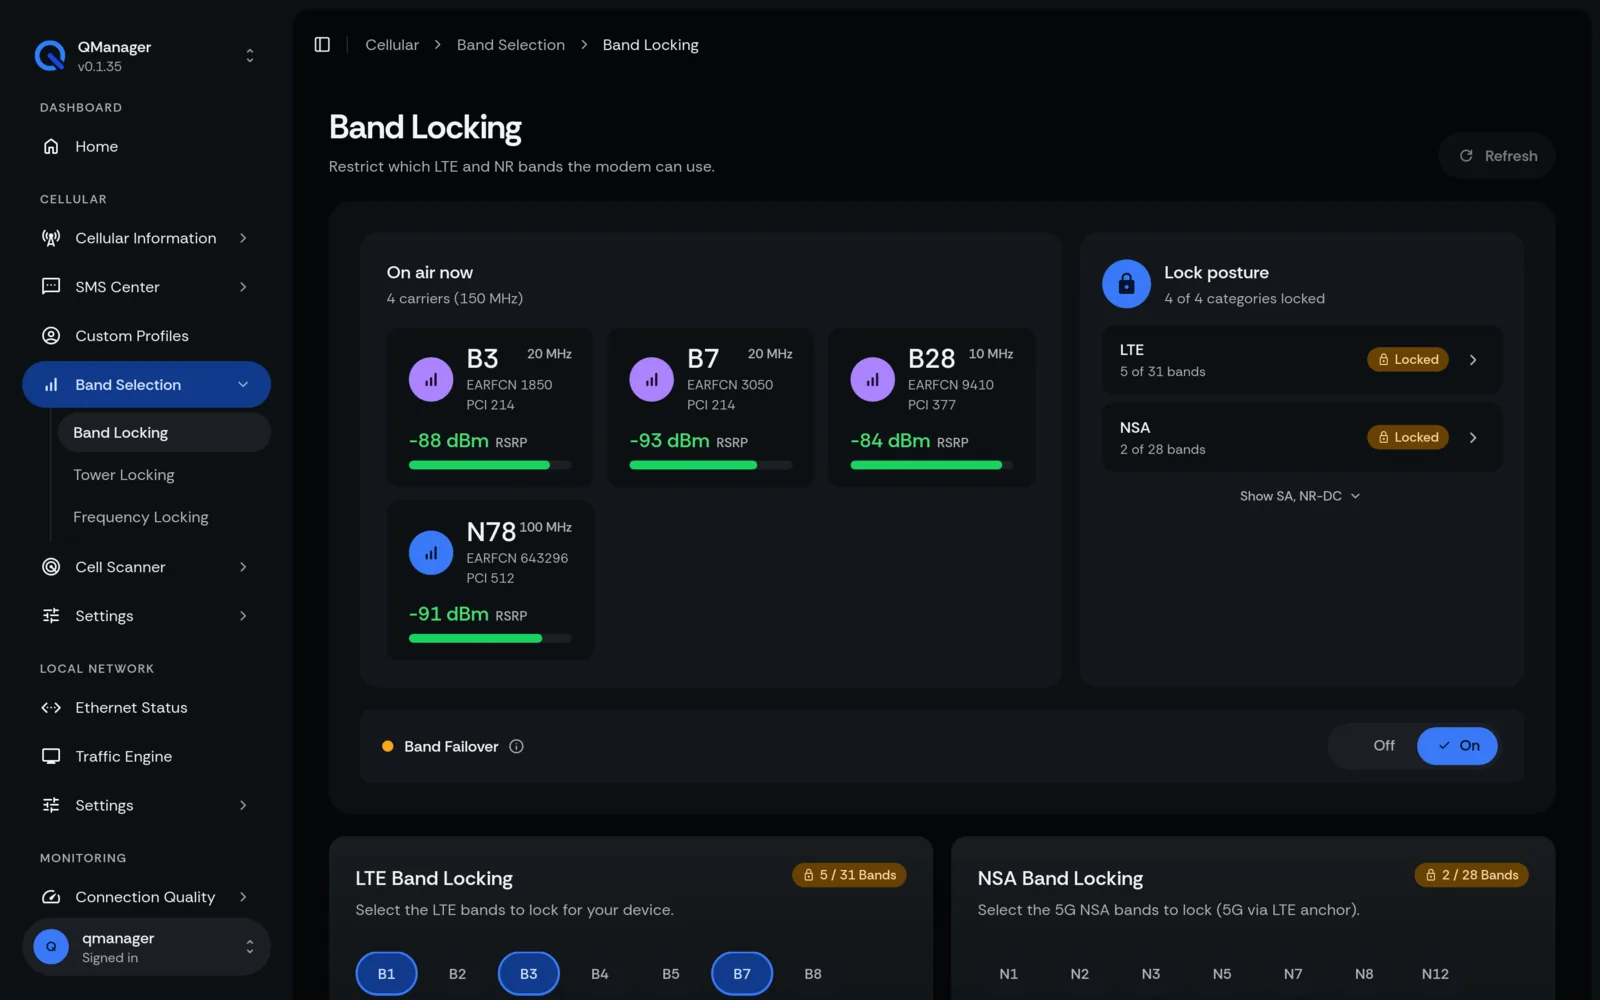Enable NSA band N1

pyautogui.click(x=1008, y=974)
